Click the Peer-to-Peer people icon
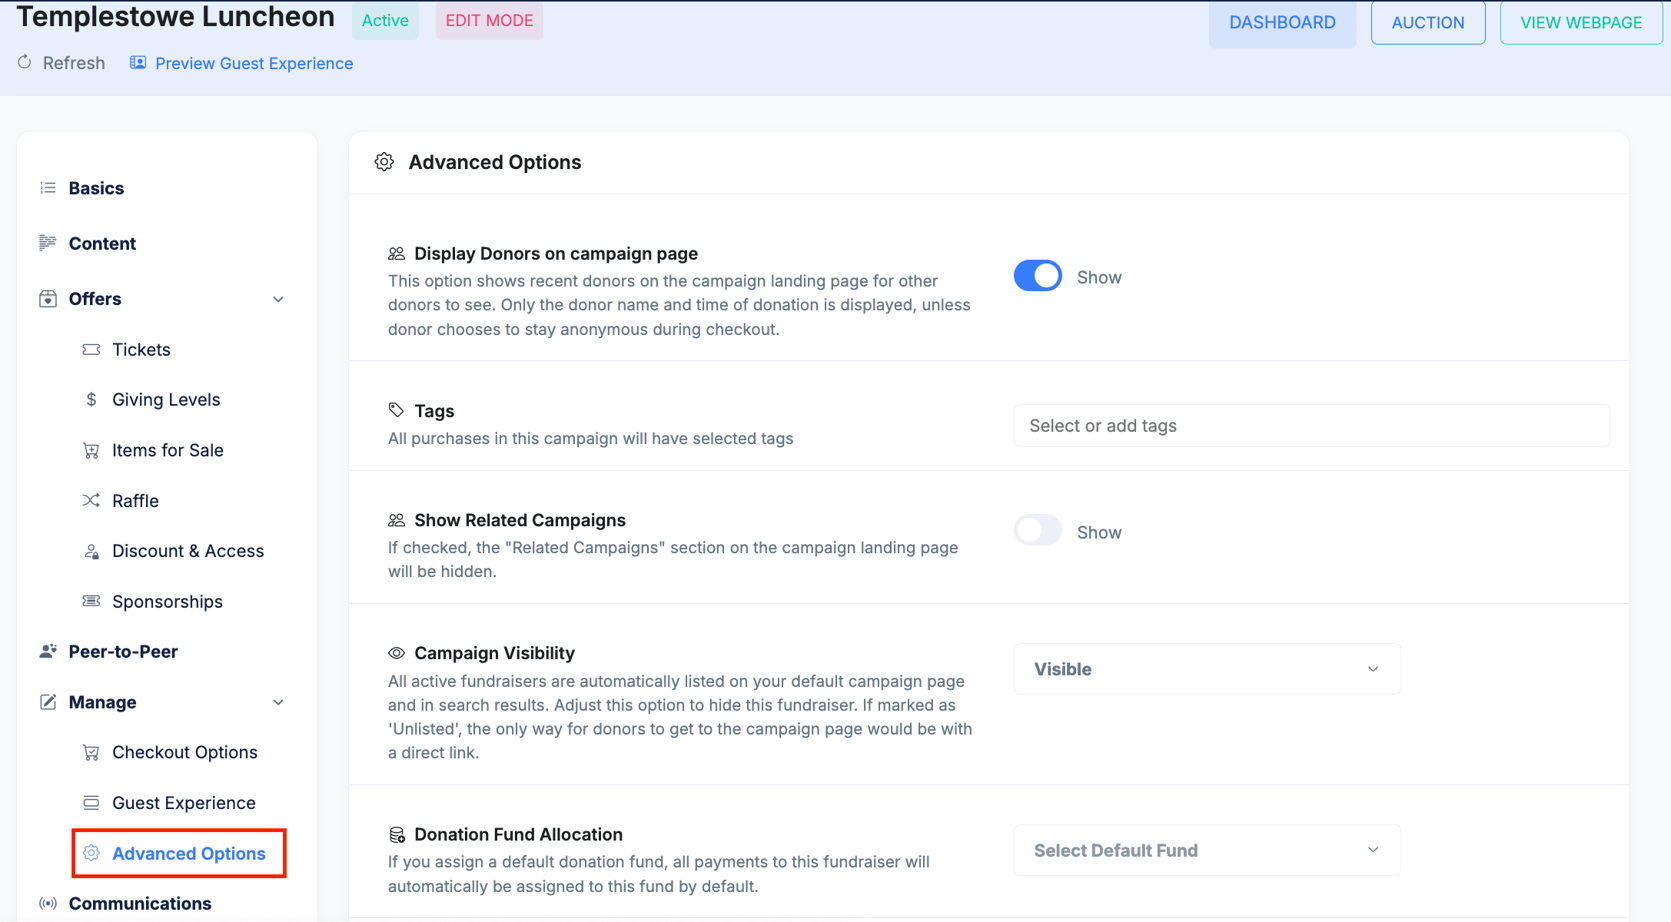Screen dimensions: 1671x922 click(48, 651)
